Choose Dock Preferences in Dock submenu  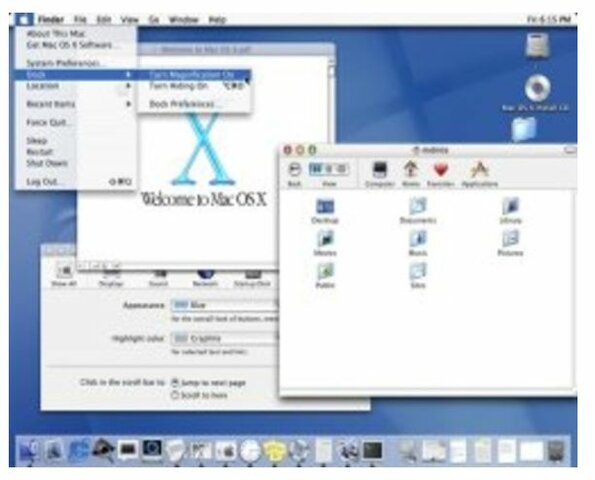click(x=194, y=104)
